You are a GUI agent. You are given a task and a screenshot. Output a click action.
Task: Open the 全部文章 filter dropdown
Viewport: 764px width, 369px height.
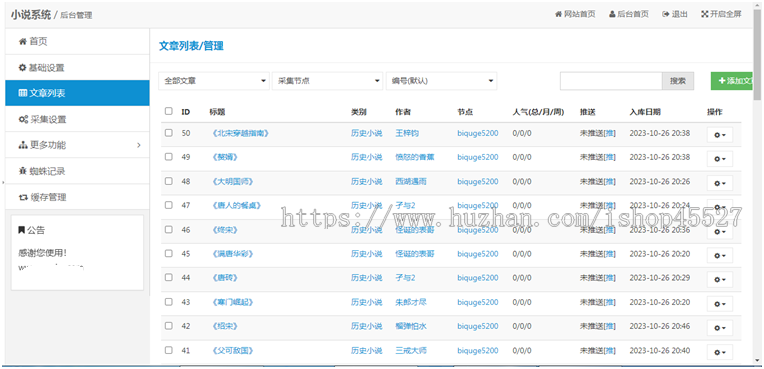214,81
